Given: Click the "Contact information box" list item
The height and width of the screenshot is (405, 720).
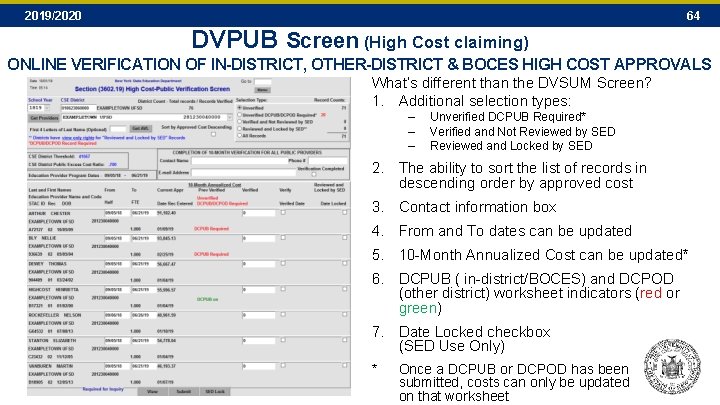Looking at the screenshot, I should coord(478,207).
